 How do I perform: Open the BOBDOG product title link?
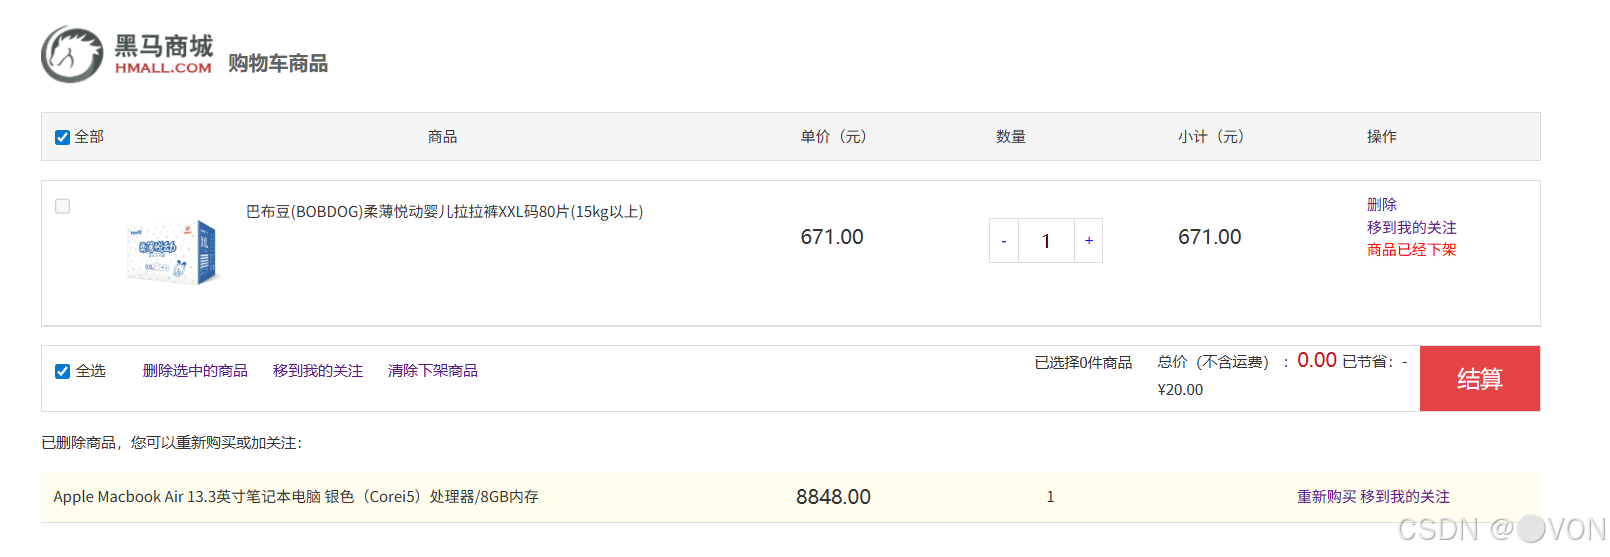point(445,212)
